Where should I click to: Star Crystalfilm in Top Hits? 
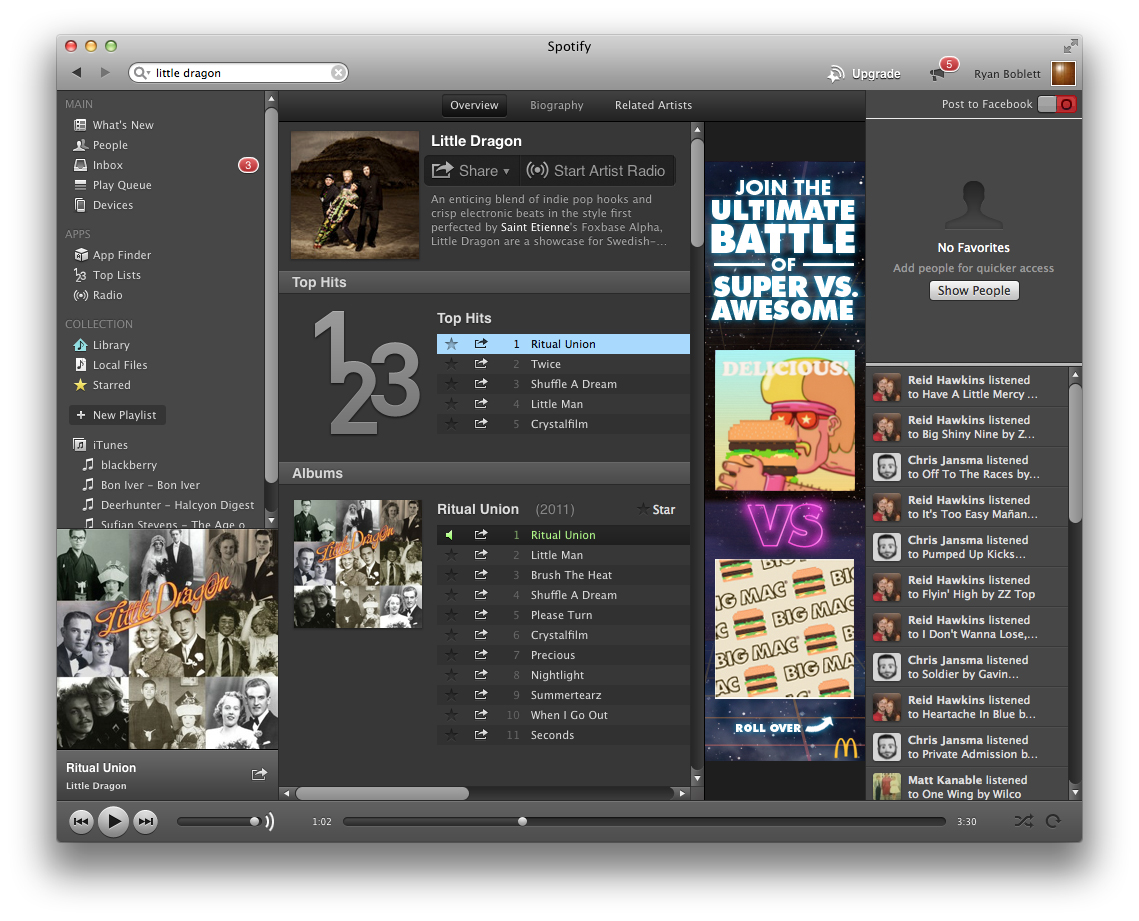click(451, 424)
